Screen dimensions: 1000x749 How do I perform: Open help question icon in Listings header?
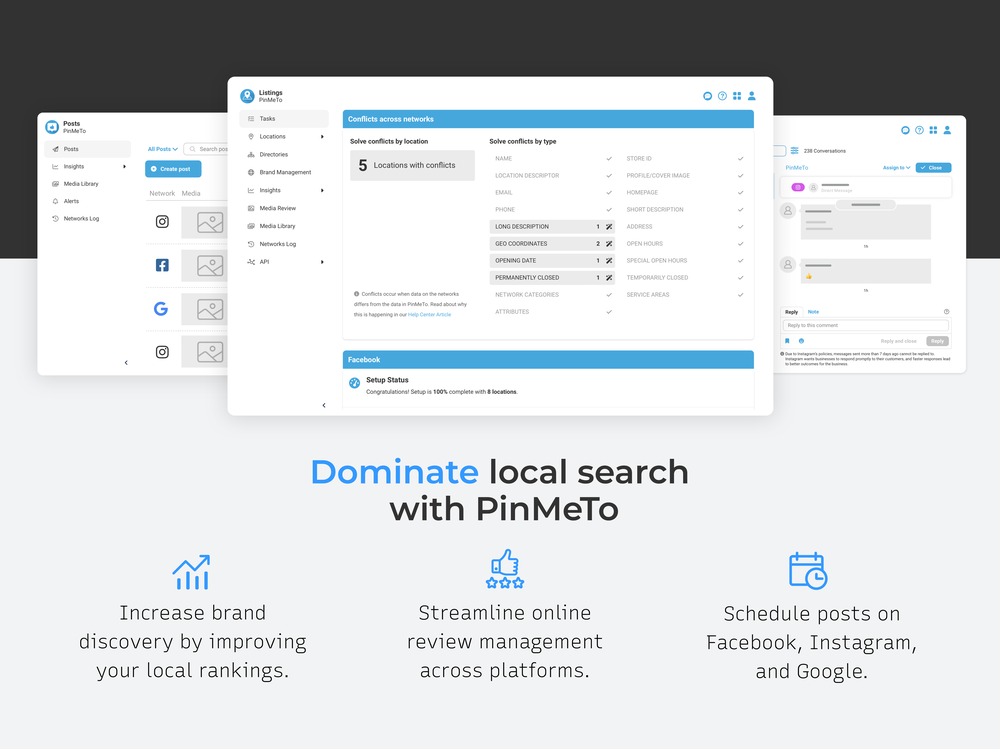pos(722,96)
